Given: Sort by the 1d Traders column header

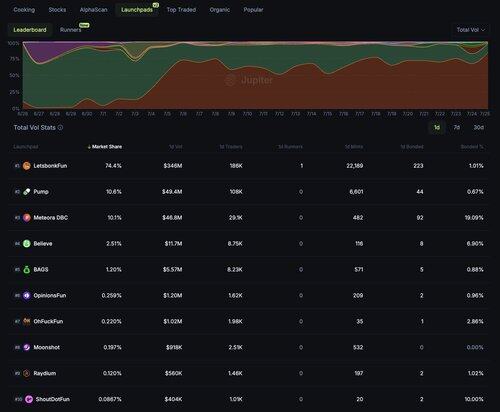Looking at the screenshot, I should tap(231, 147).
